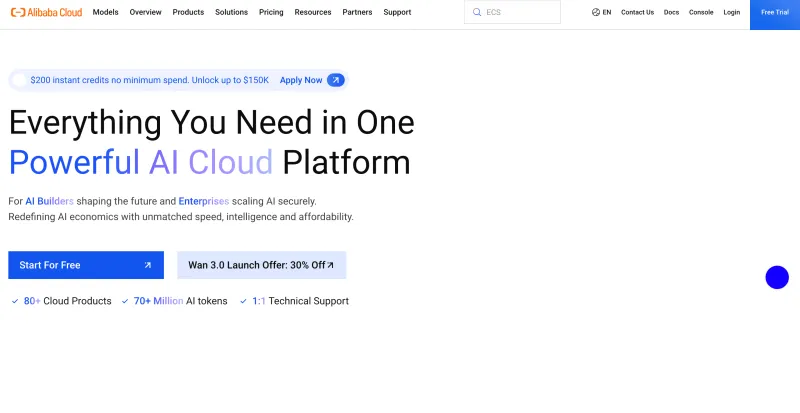This screenshot has width=800, height=413.
Task: Click the search magnifier icon
Action: click(x=477, y=12)
